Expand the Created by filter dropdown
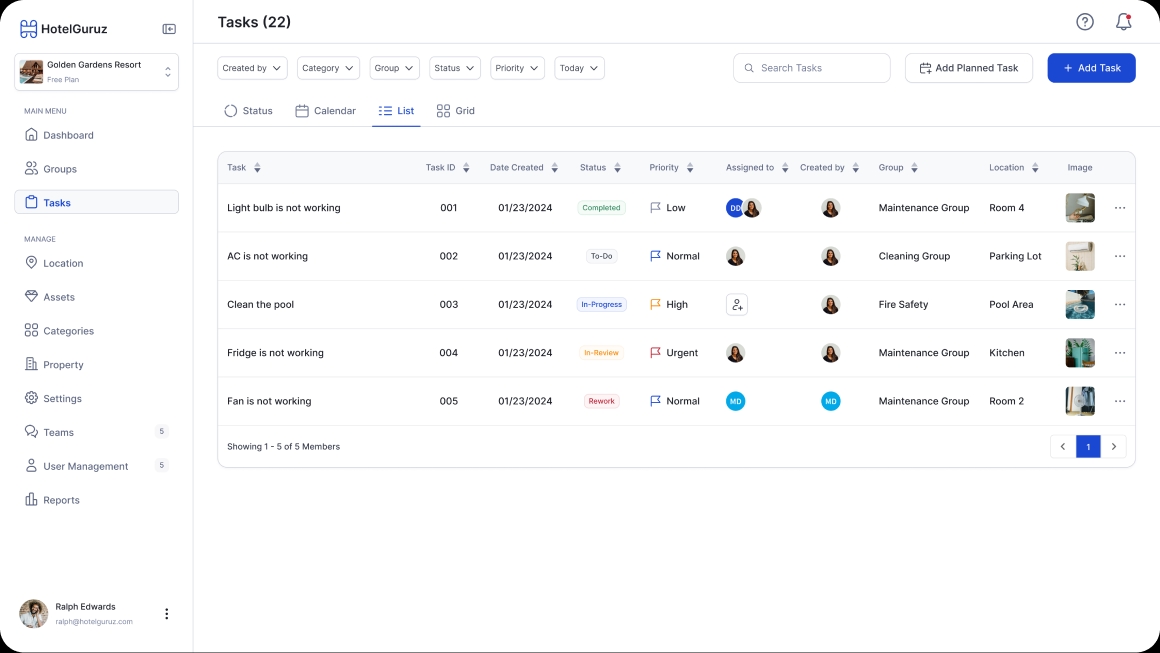 (x=252, y=68)
